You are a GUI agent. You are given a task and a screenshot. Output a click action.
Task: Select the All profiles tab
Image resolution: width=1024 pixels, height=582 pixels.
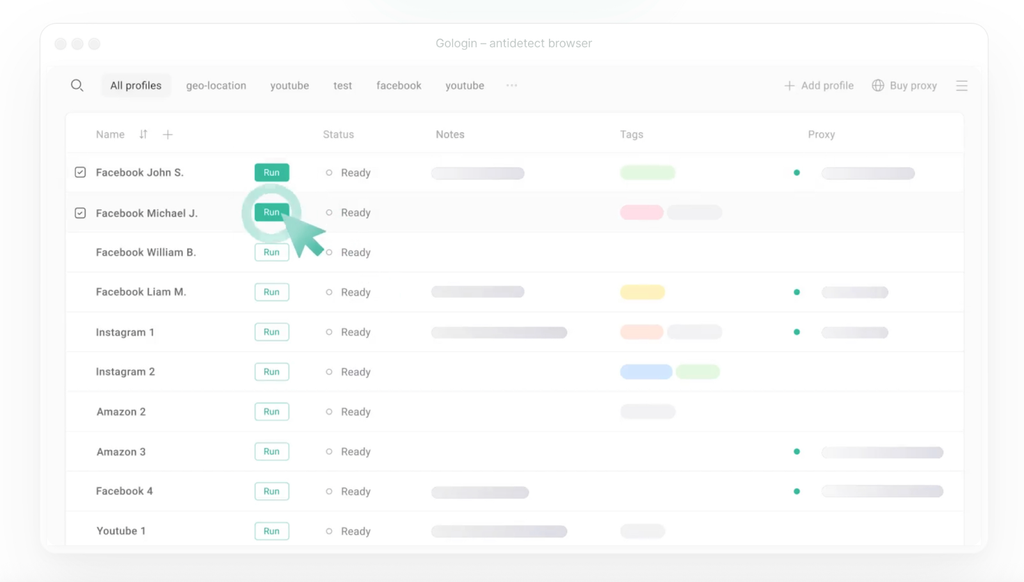(136, 86)
